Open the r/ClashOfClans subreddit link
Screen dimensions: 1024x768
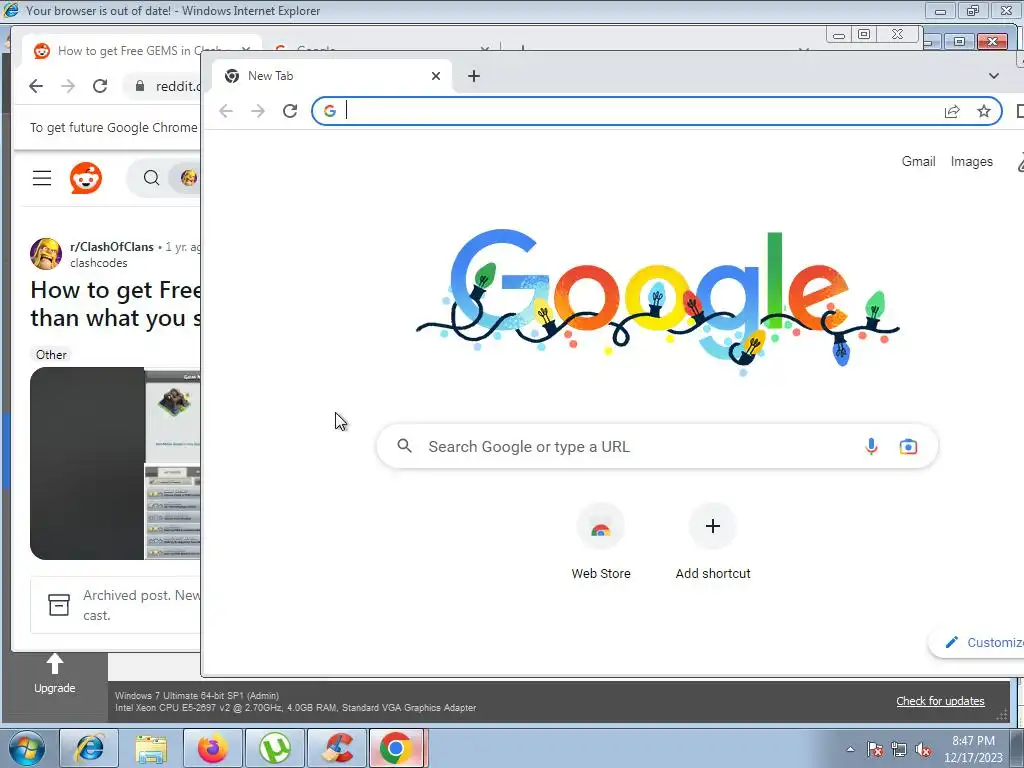click(112, 247)
